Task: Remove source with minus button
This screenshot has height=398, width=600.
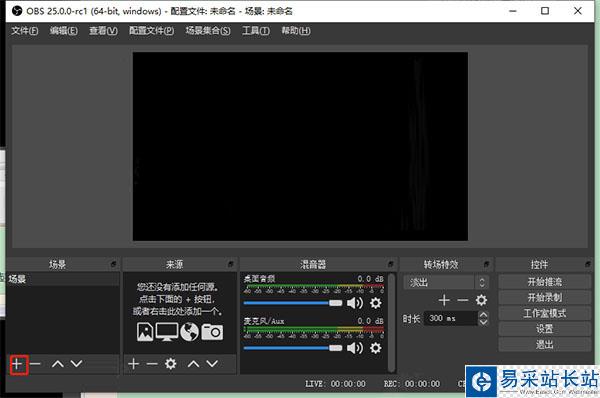Action: click(152, 364)
